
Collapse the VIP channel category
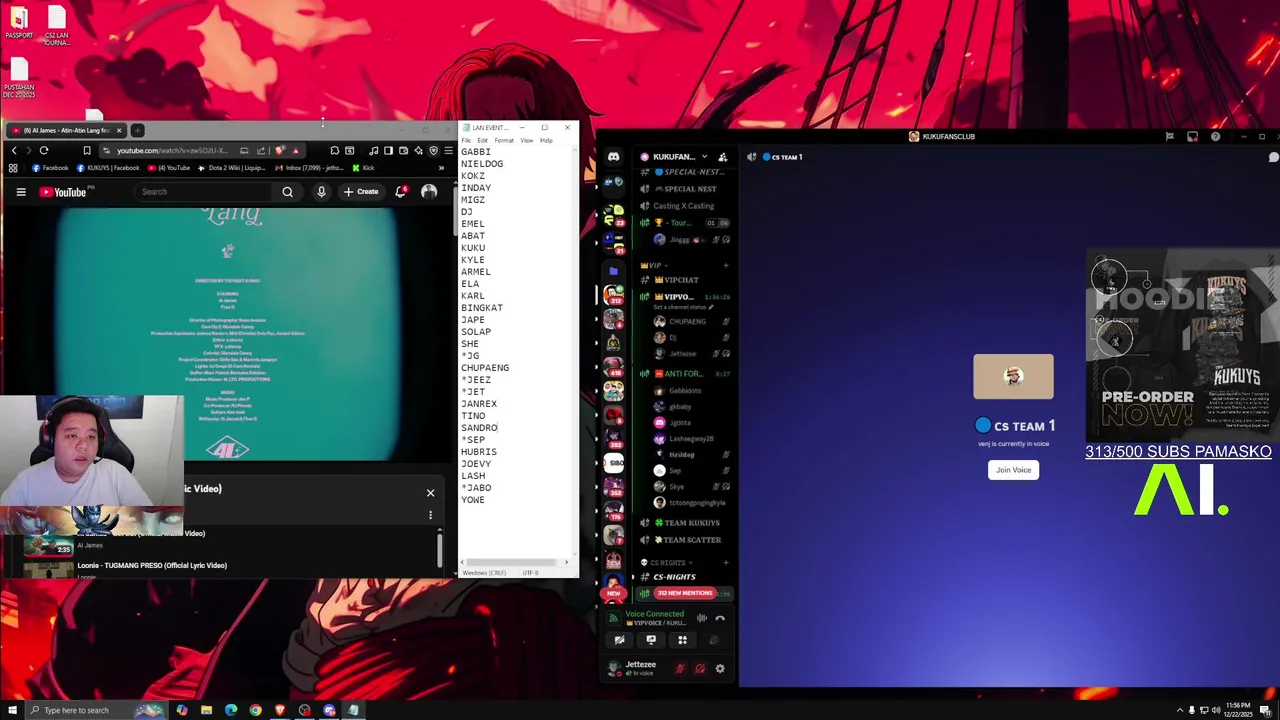(656, 265)
